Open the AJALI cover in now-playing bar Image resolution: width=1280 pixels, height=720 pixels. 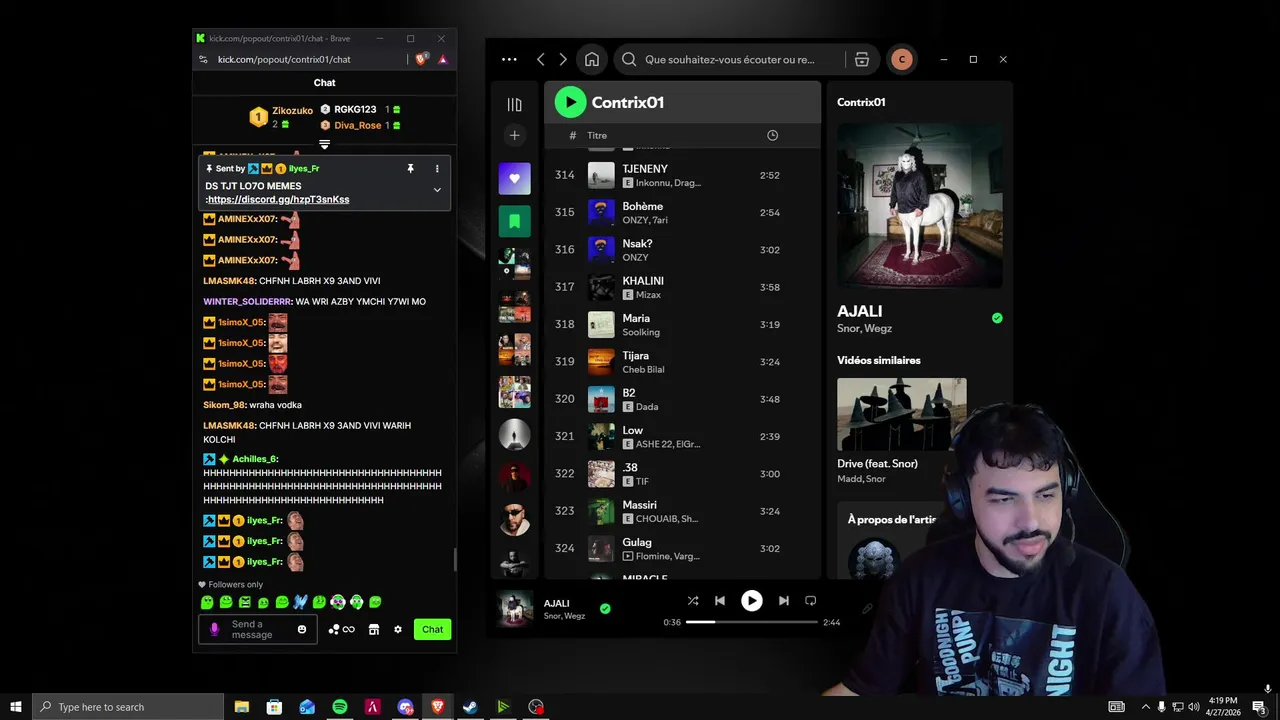tap(515, 609)
